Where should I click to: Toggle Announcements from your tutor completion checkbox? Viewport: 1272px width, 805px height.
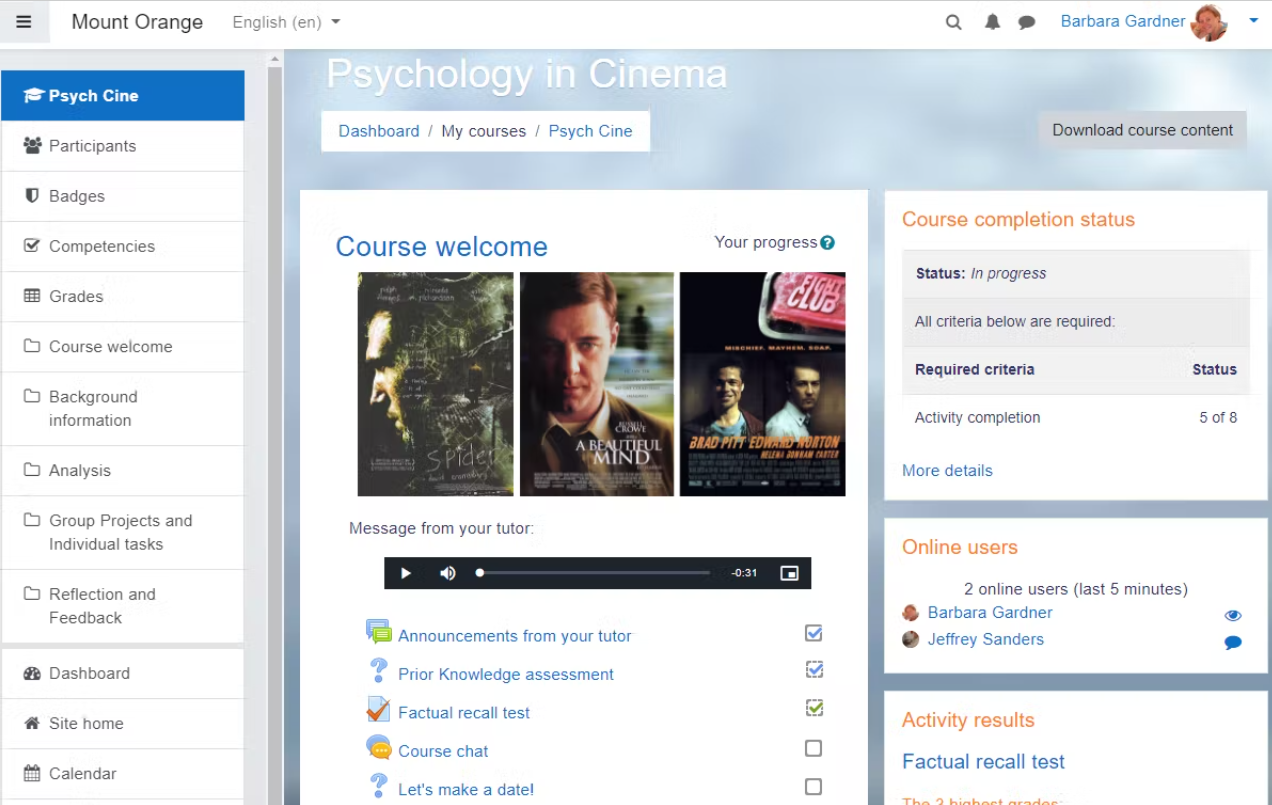[x=814, y=632]
